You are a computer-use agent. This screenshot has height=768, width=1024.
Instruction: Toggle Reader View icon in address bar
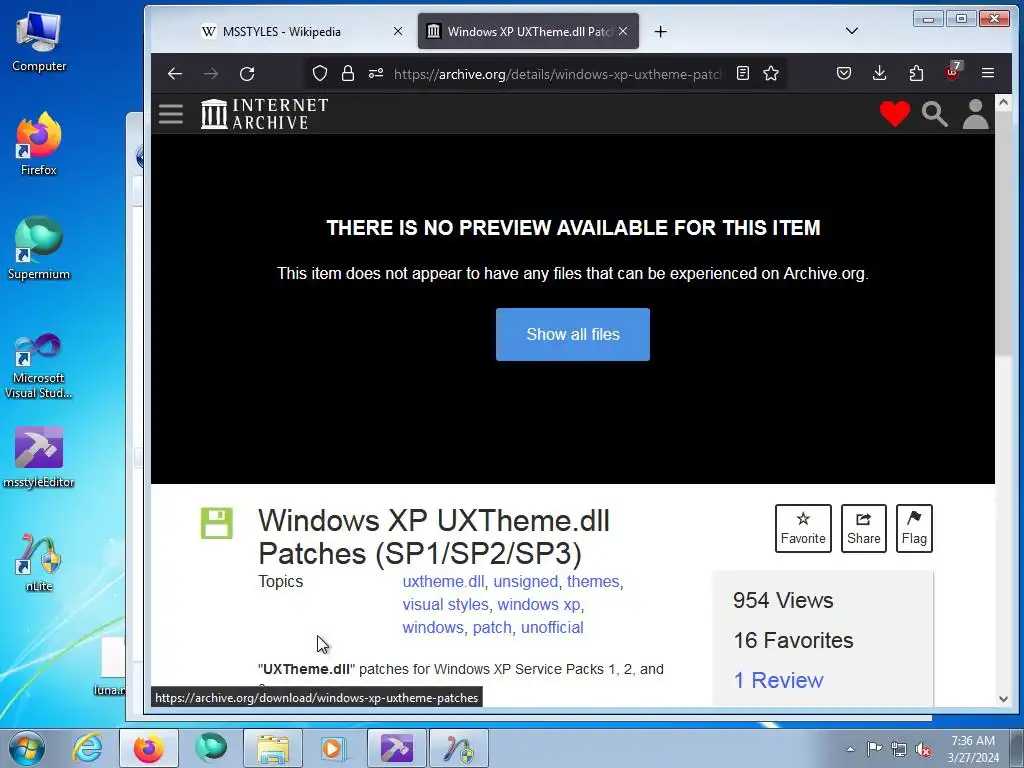(x=743, y=73)
